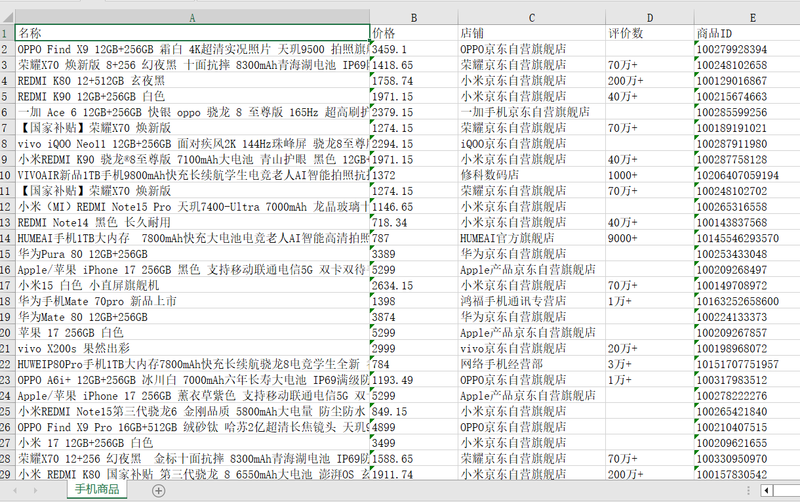This screenshot has width=800, height=502.
Task: Select the 评价数 header cell
Action: (x=649, y=33)
